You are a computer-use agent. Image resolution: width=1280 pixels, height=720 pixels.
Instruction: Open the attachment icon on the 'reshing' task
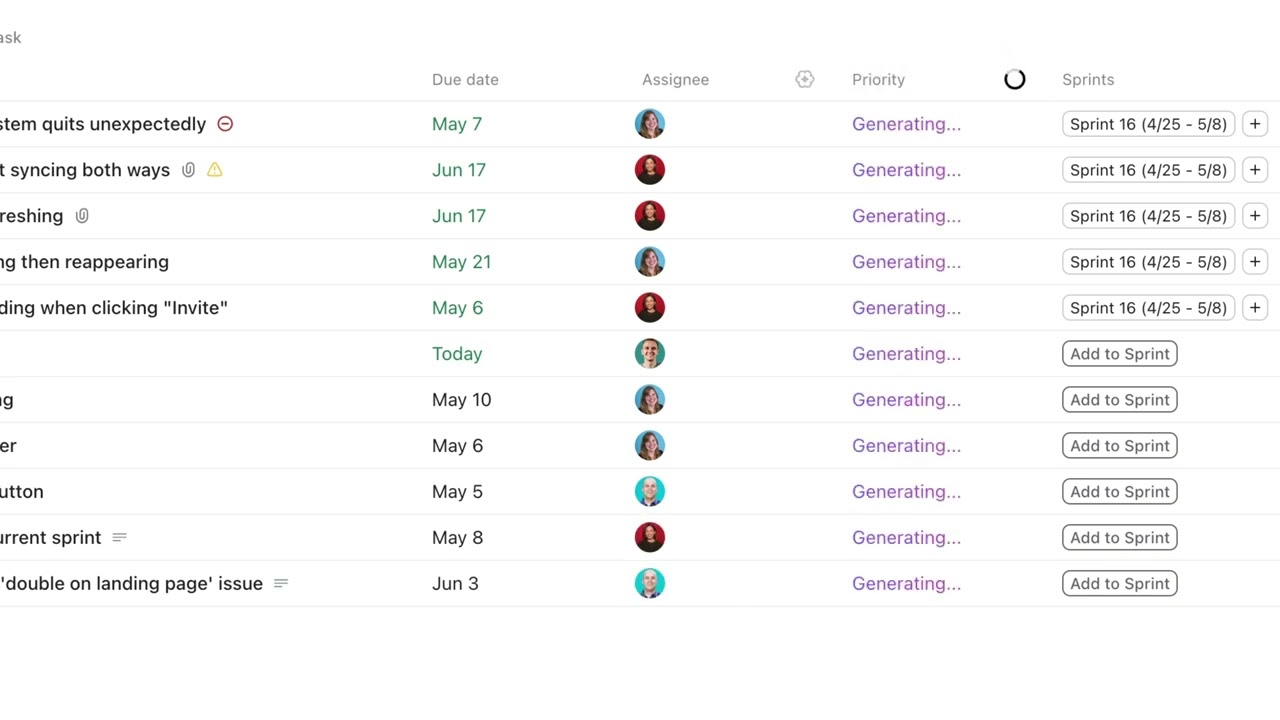point(82,216)
